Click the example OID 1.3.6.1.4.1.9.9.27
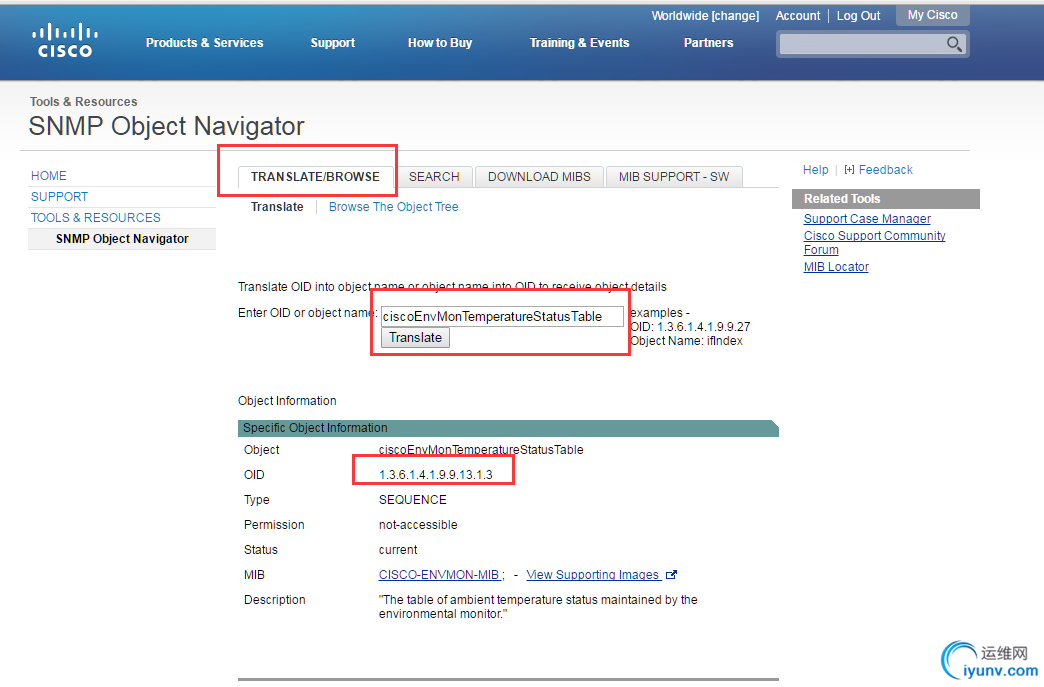This screenshot has width=1044, height=687. tap(704, 327)
